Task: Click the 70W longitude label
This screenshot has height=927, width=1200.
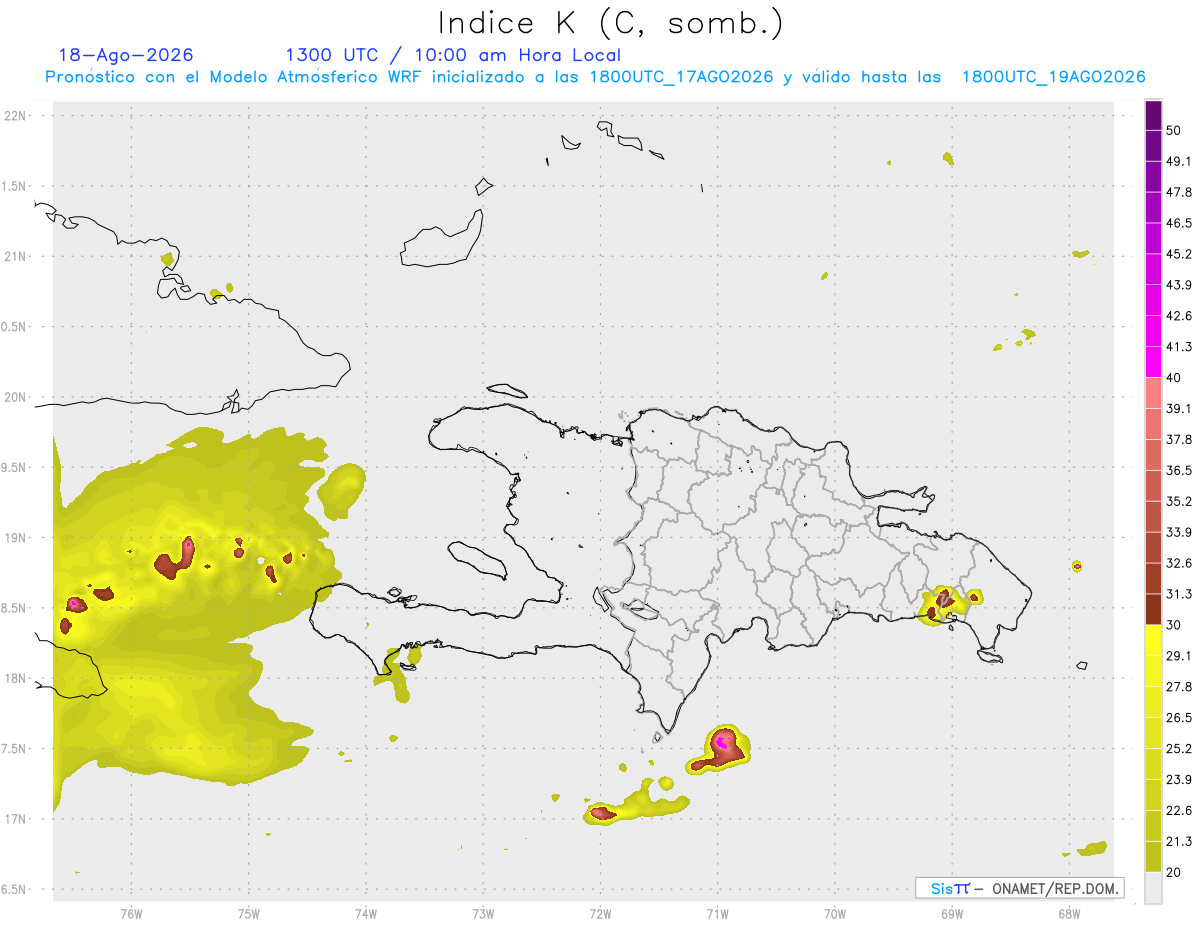Action: [x=835, y=914]
